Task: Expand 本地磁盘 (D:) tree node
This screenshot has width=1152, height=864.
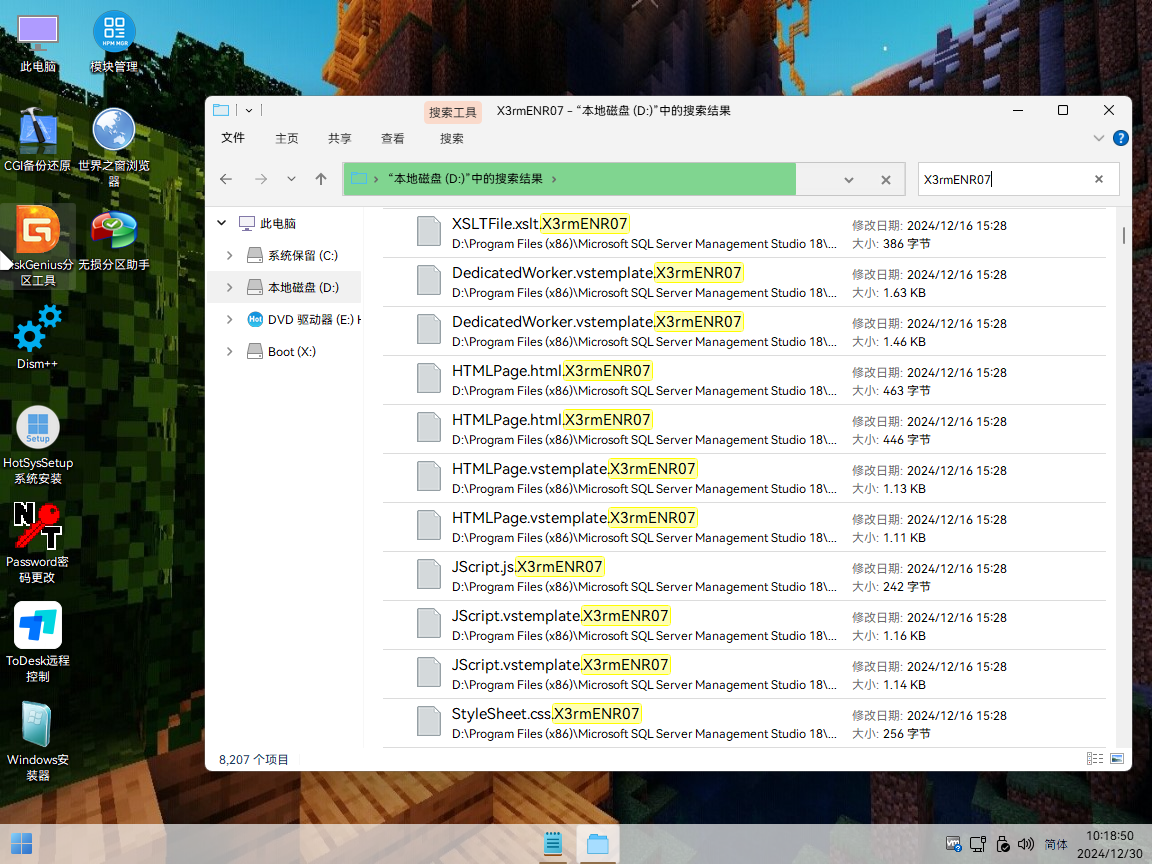Action: click(x=230, y=287)
